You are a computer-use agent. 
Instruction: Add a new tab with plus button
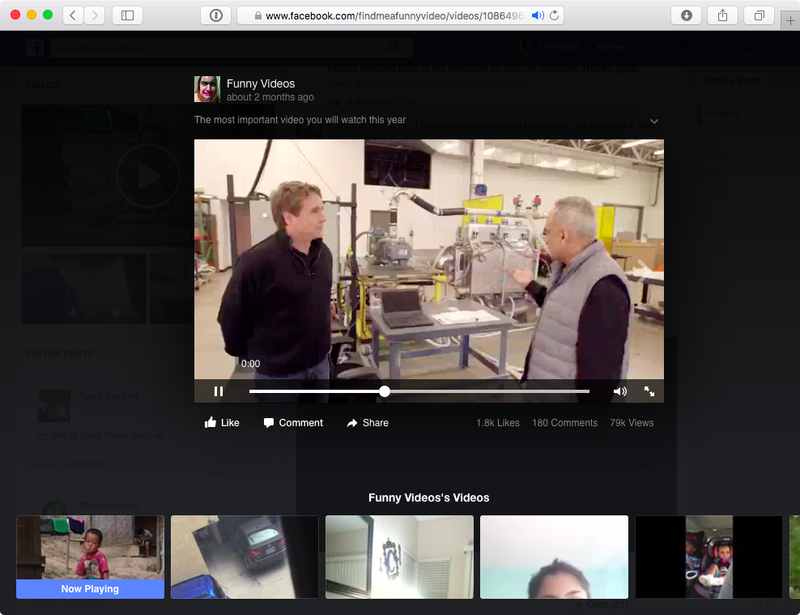pyautogui.click(x=790, y=21)
